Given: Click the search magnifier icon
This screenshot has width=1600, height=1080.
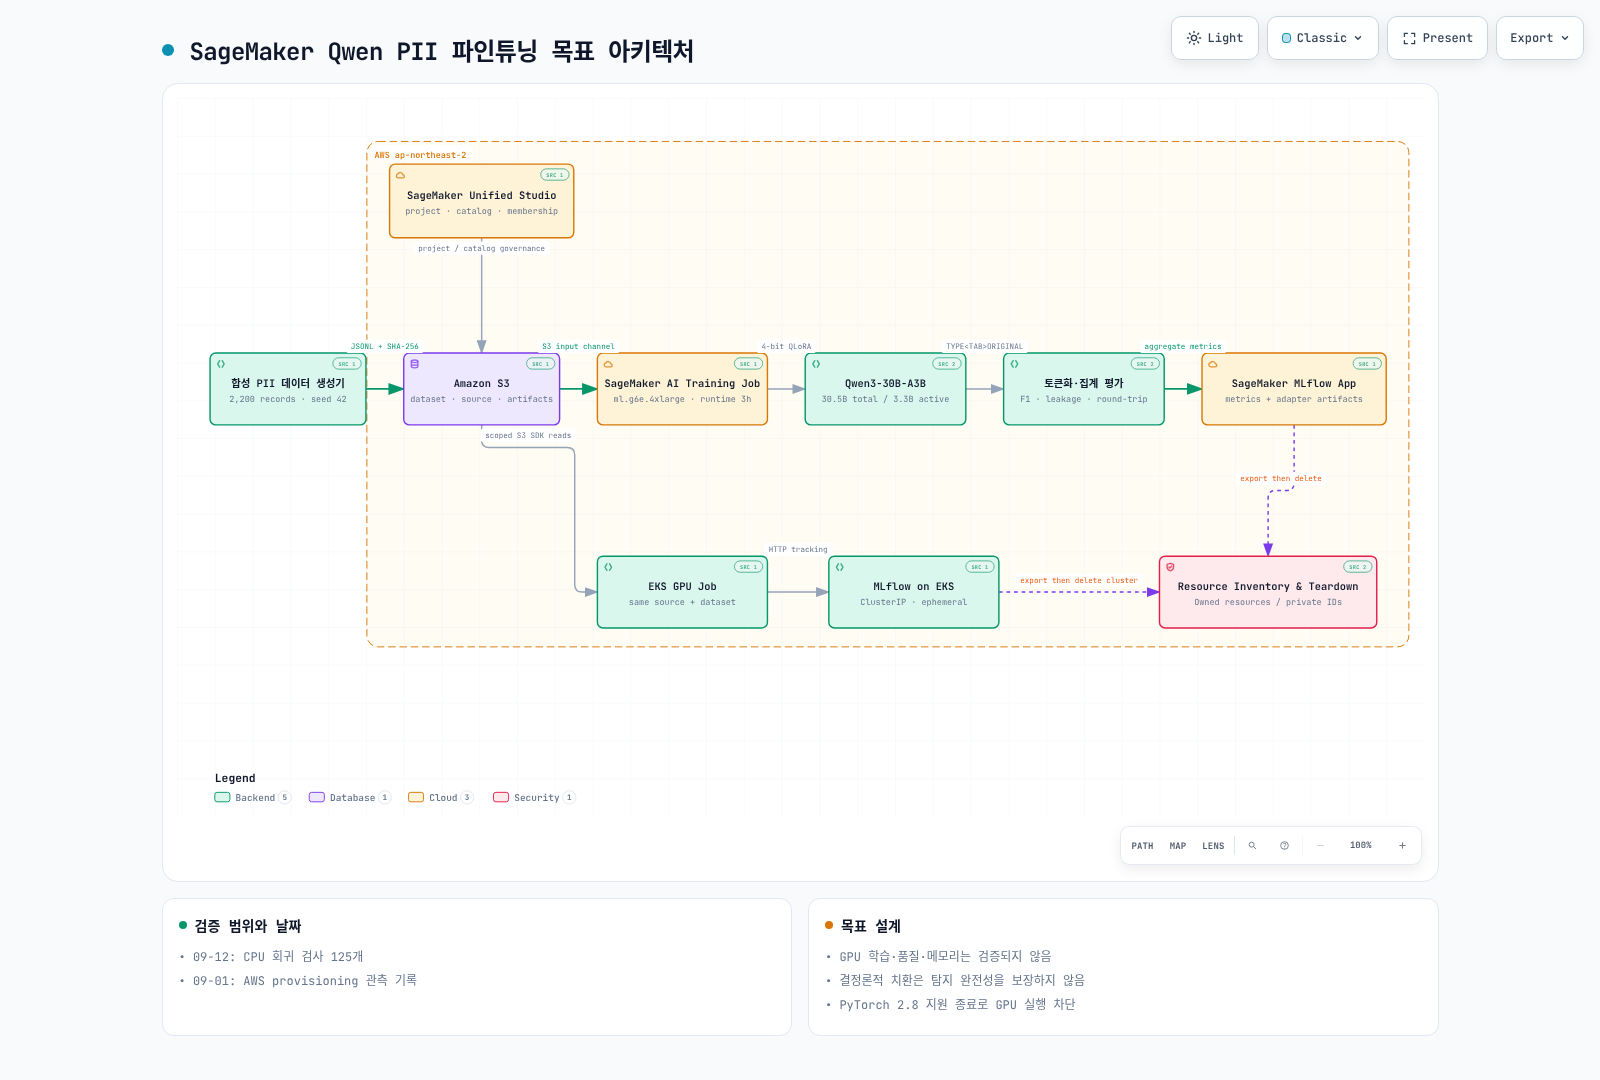Looking at the screenshot, I should point(1252,846).
